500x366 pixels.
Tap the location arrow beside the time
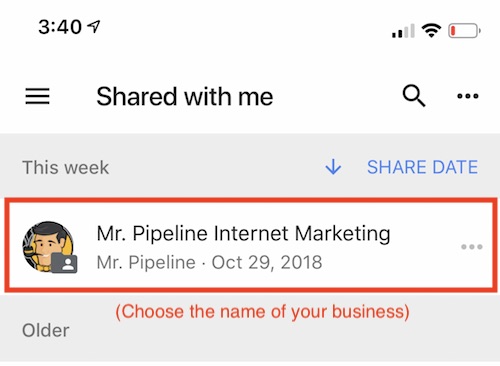click(94, 26)
